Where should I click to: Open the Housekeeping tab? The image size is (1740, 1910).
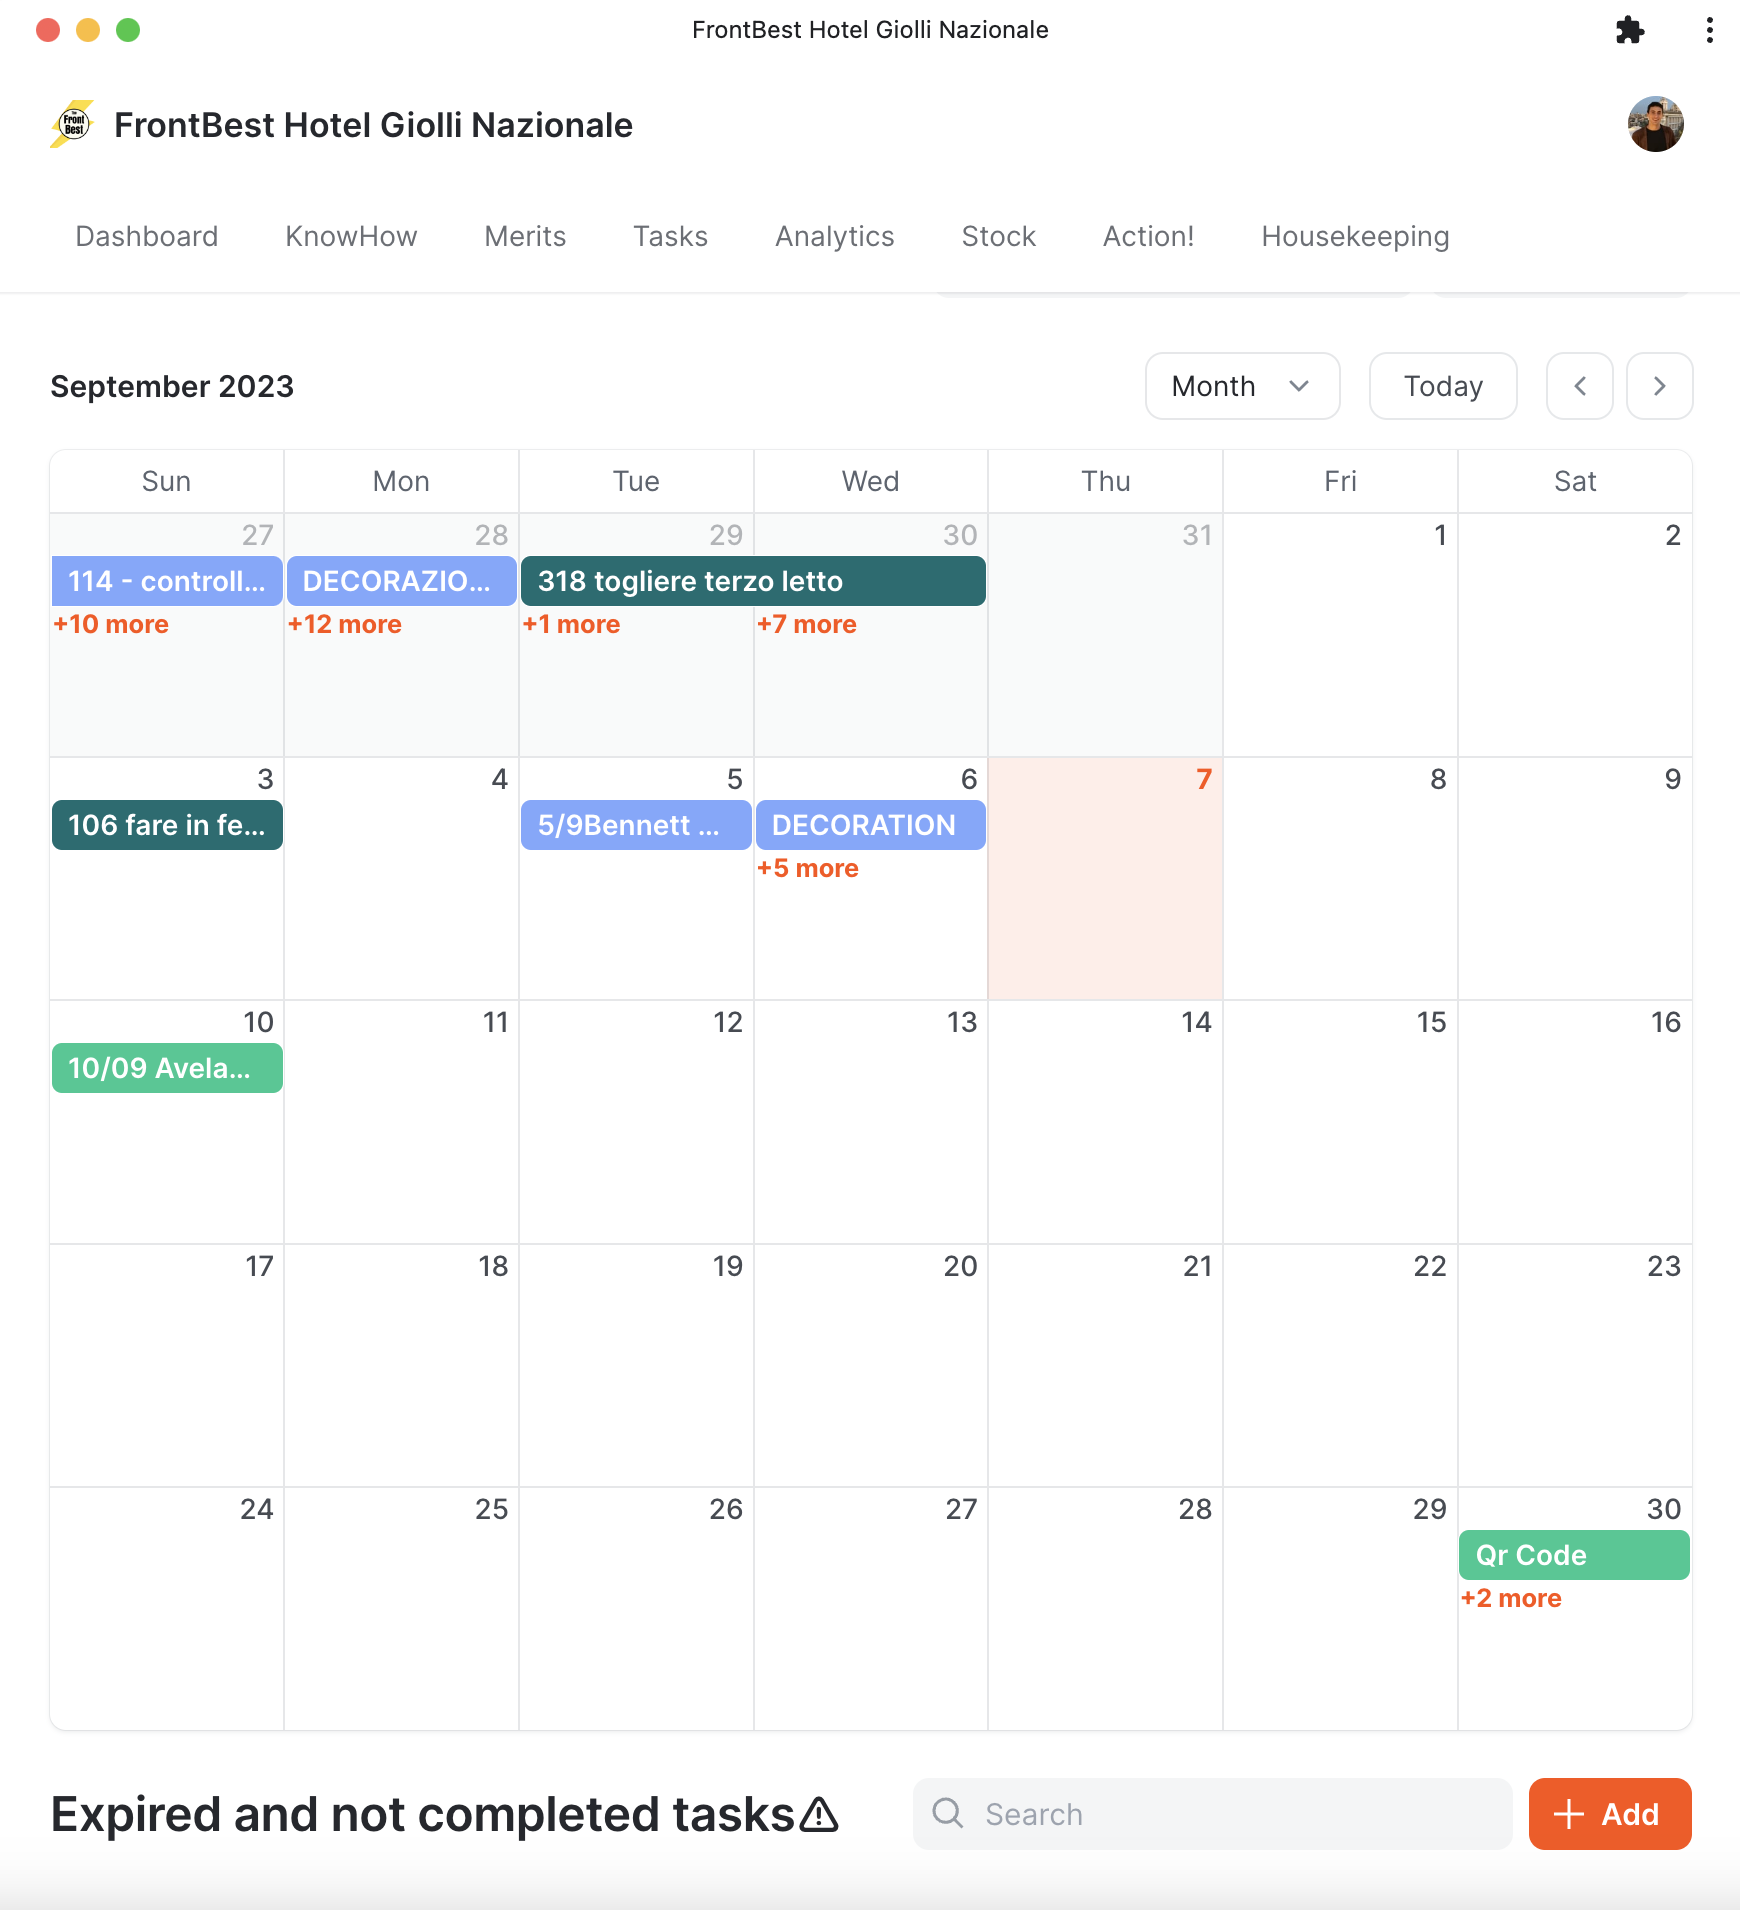[1355, 236]
